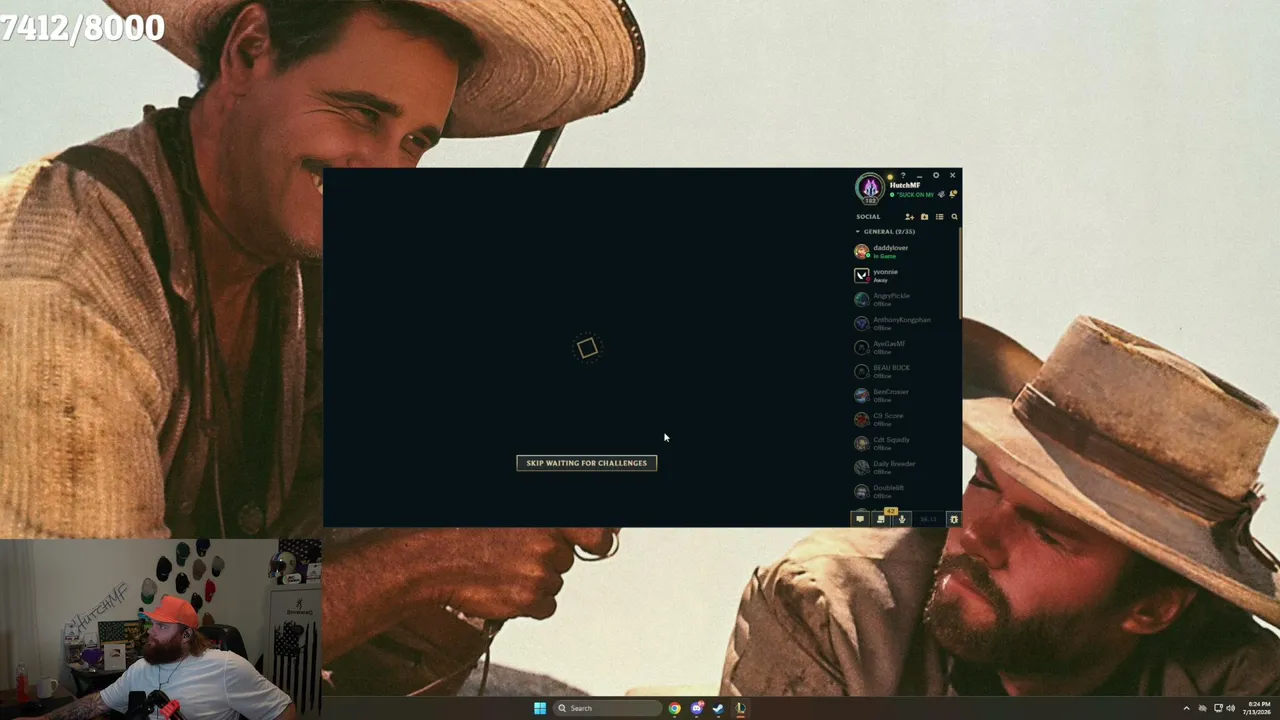Search friends with the magnifier icon

(954, 217)
